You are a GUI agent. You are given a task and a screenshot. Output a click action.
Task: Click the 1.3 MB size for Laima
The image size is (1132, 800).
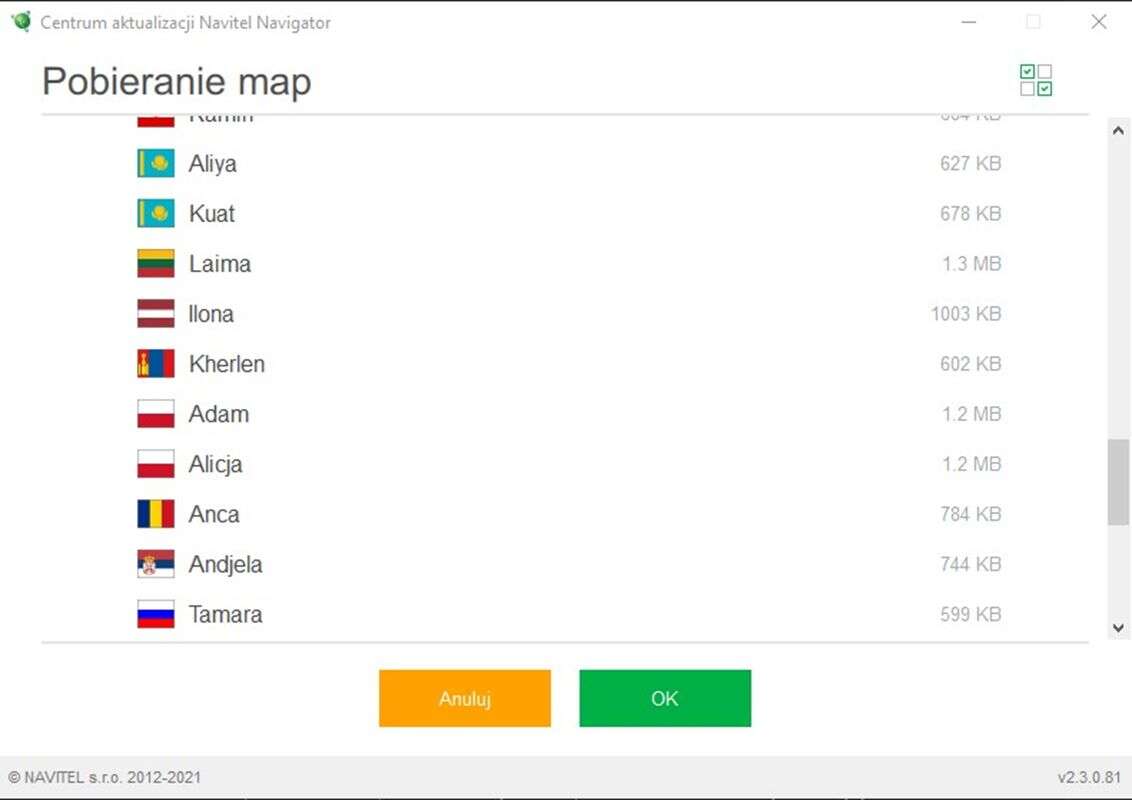point(971,264)
